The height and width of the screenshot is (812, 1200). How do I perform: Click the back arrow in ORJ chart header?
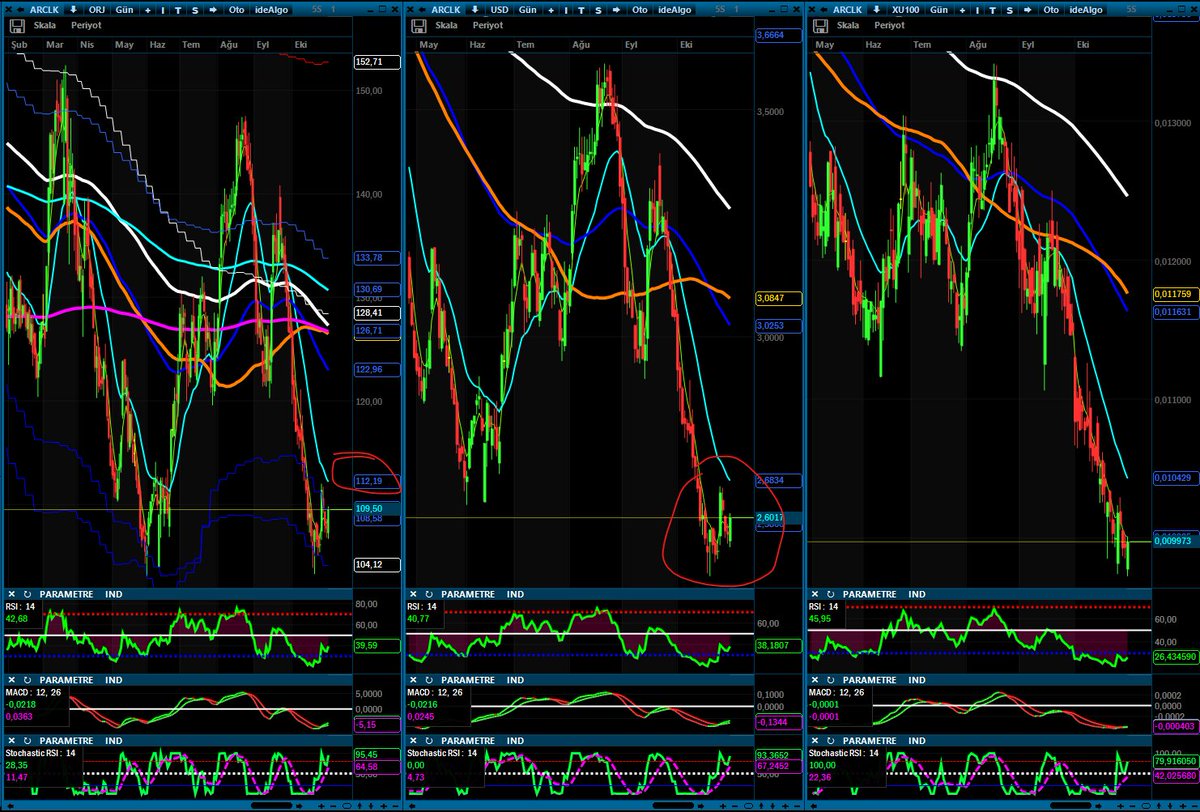click(20, 10)
